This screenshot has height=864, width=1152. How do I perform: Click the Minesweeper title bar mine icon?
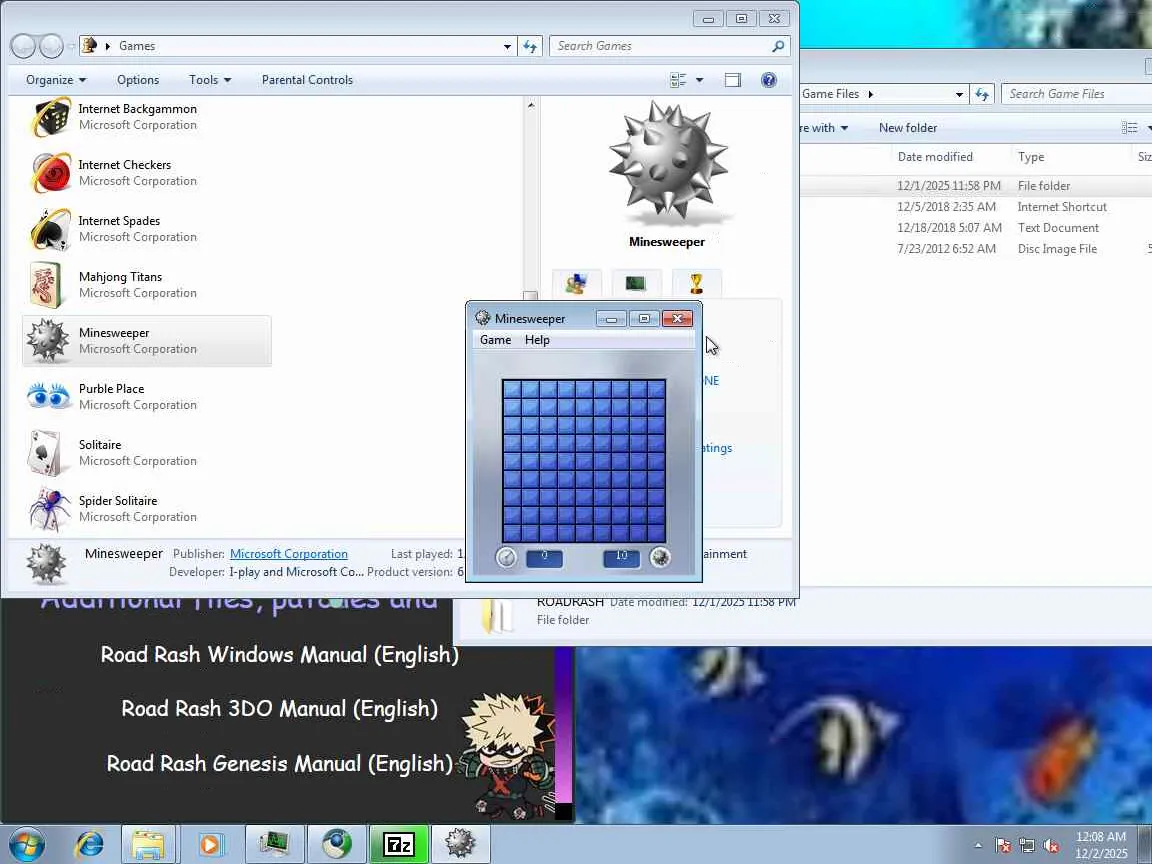click(483, 318)
